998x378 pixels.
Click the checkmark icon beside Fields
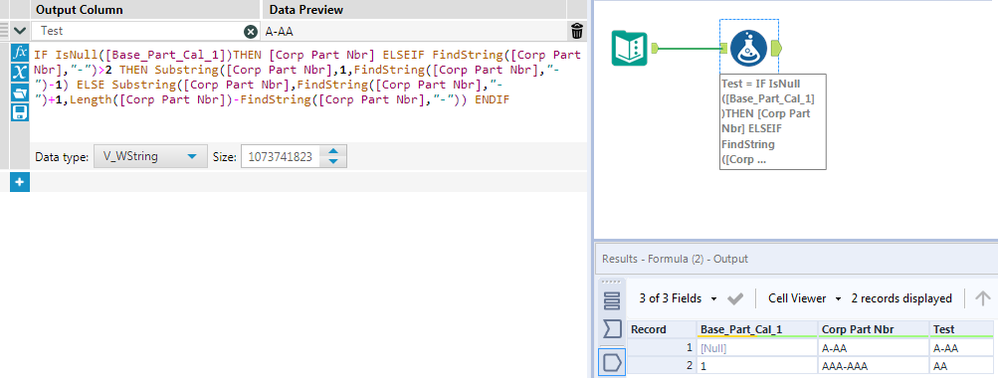tap(735, 298)
